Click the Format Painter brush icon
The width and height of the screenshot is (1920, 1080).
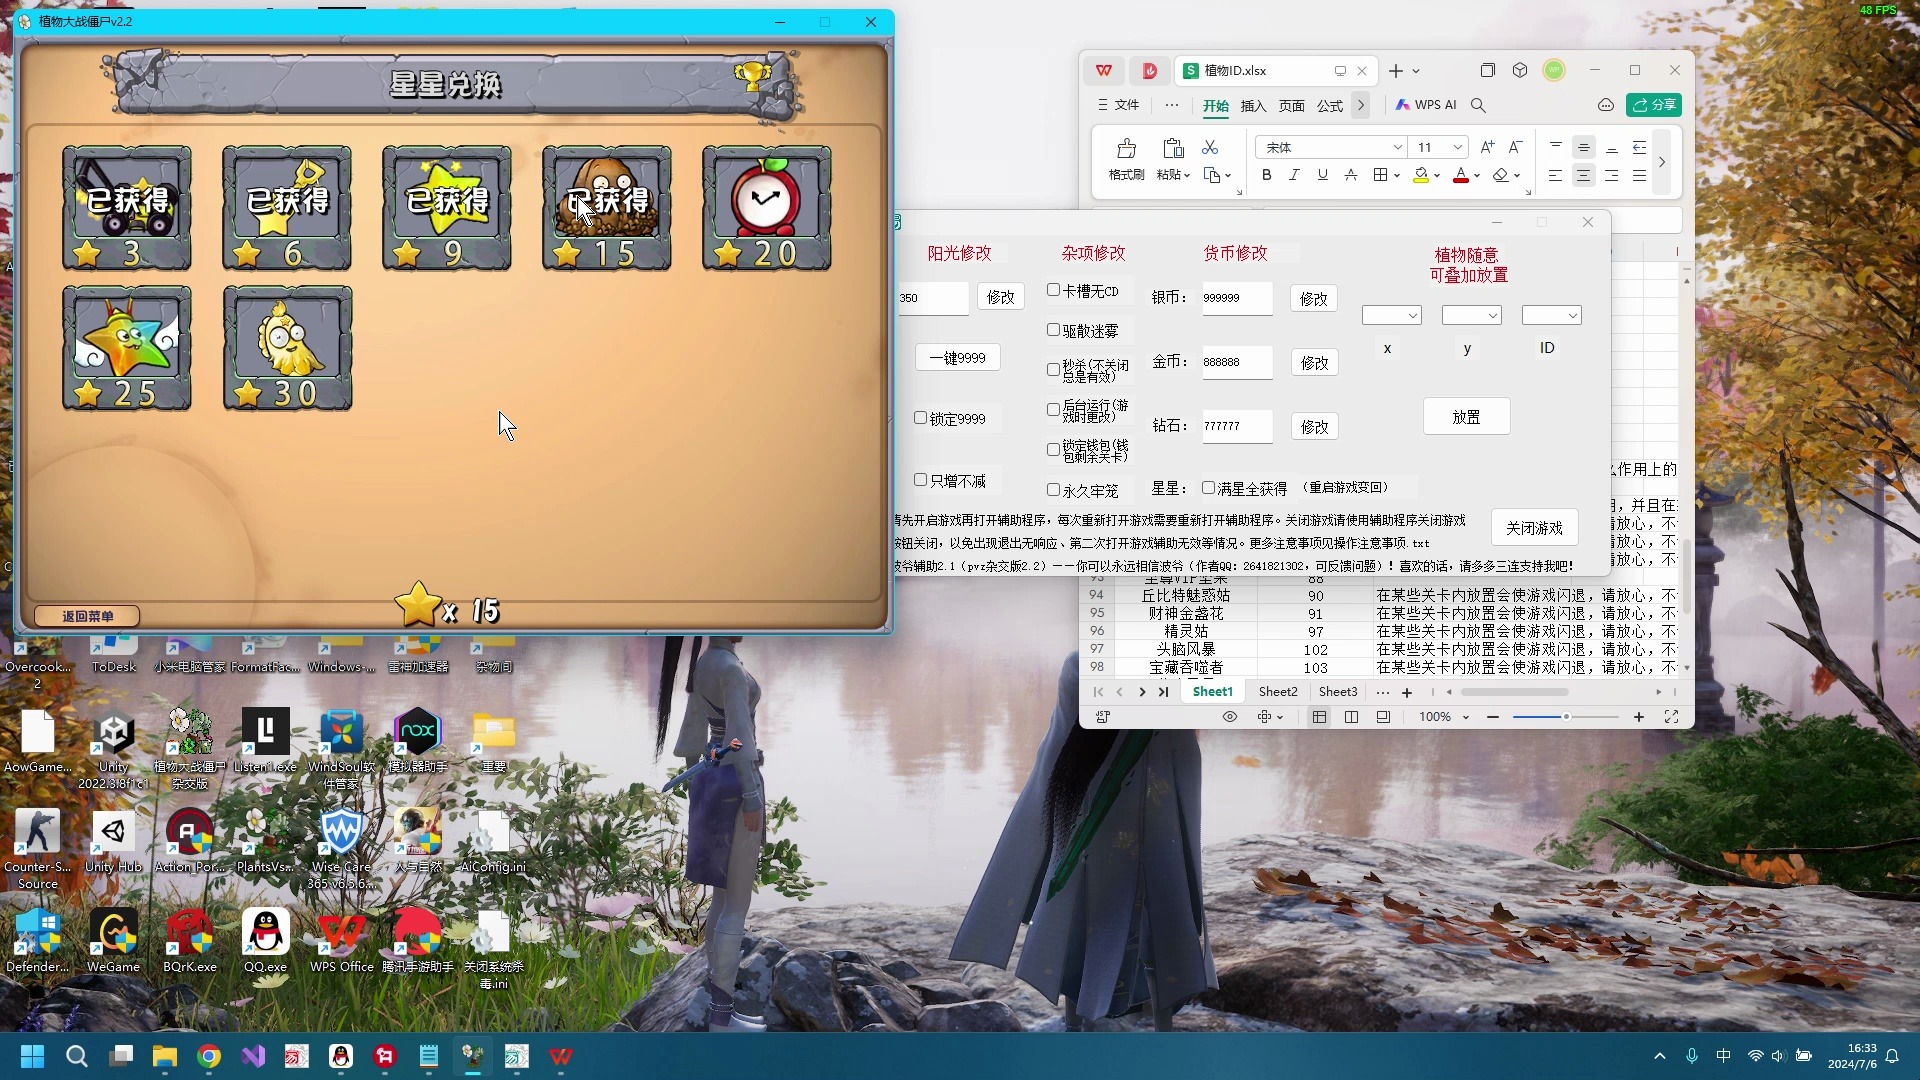point(1126,149)
